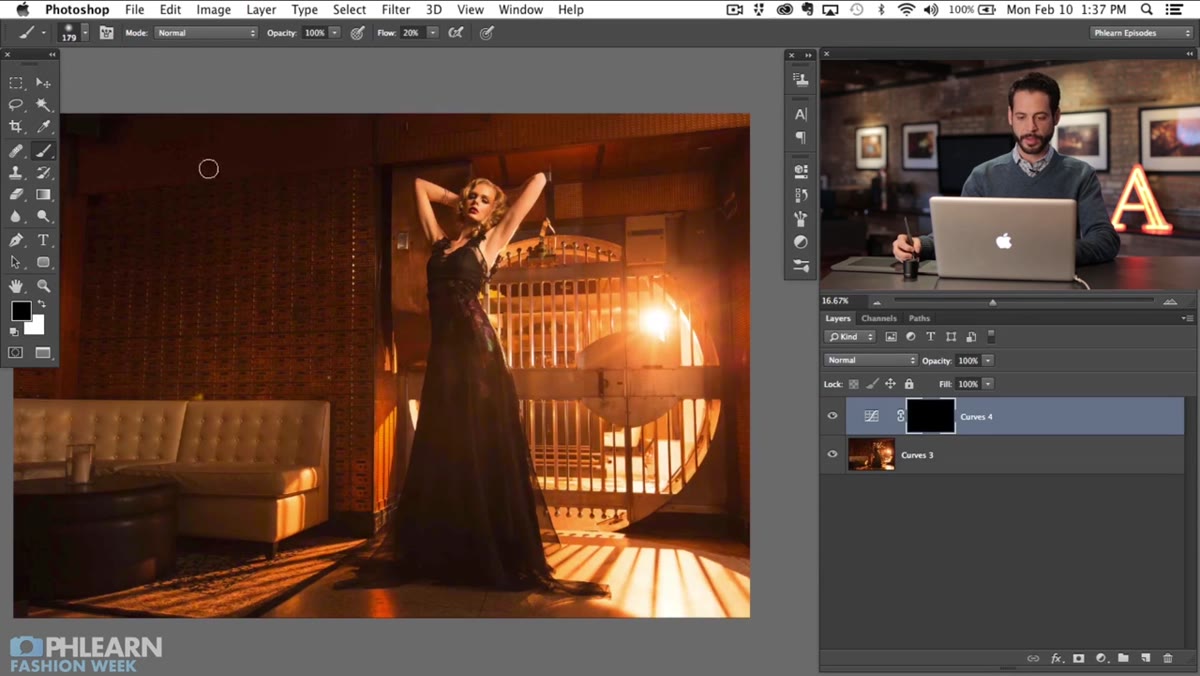Expand the layer Fill dropdown
The width and height of the screenshot is (1200, 676).
click(x=988, y=384)
